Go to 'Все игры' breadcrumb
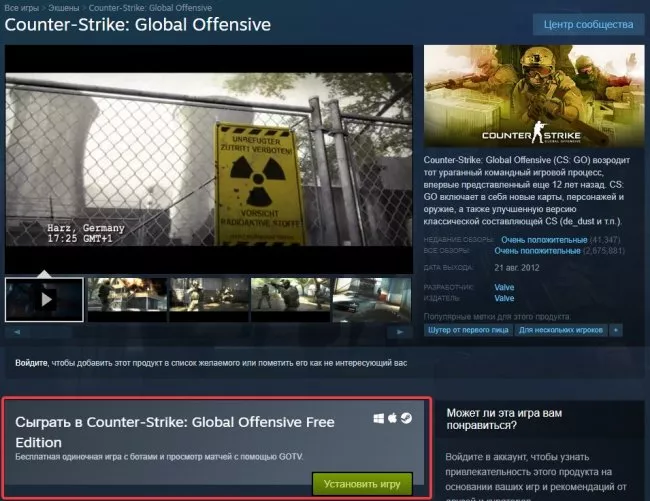The height and width of the screenshot is (501, 650). [21, 8]
